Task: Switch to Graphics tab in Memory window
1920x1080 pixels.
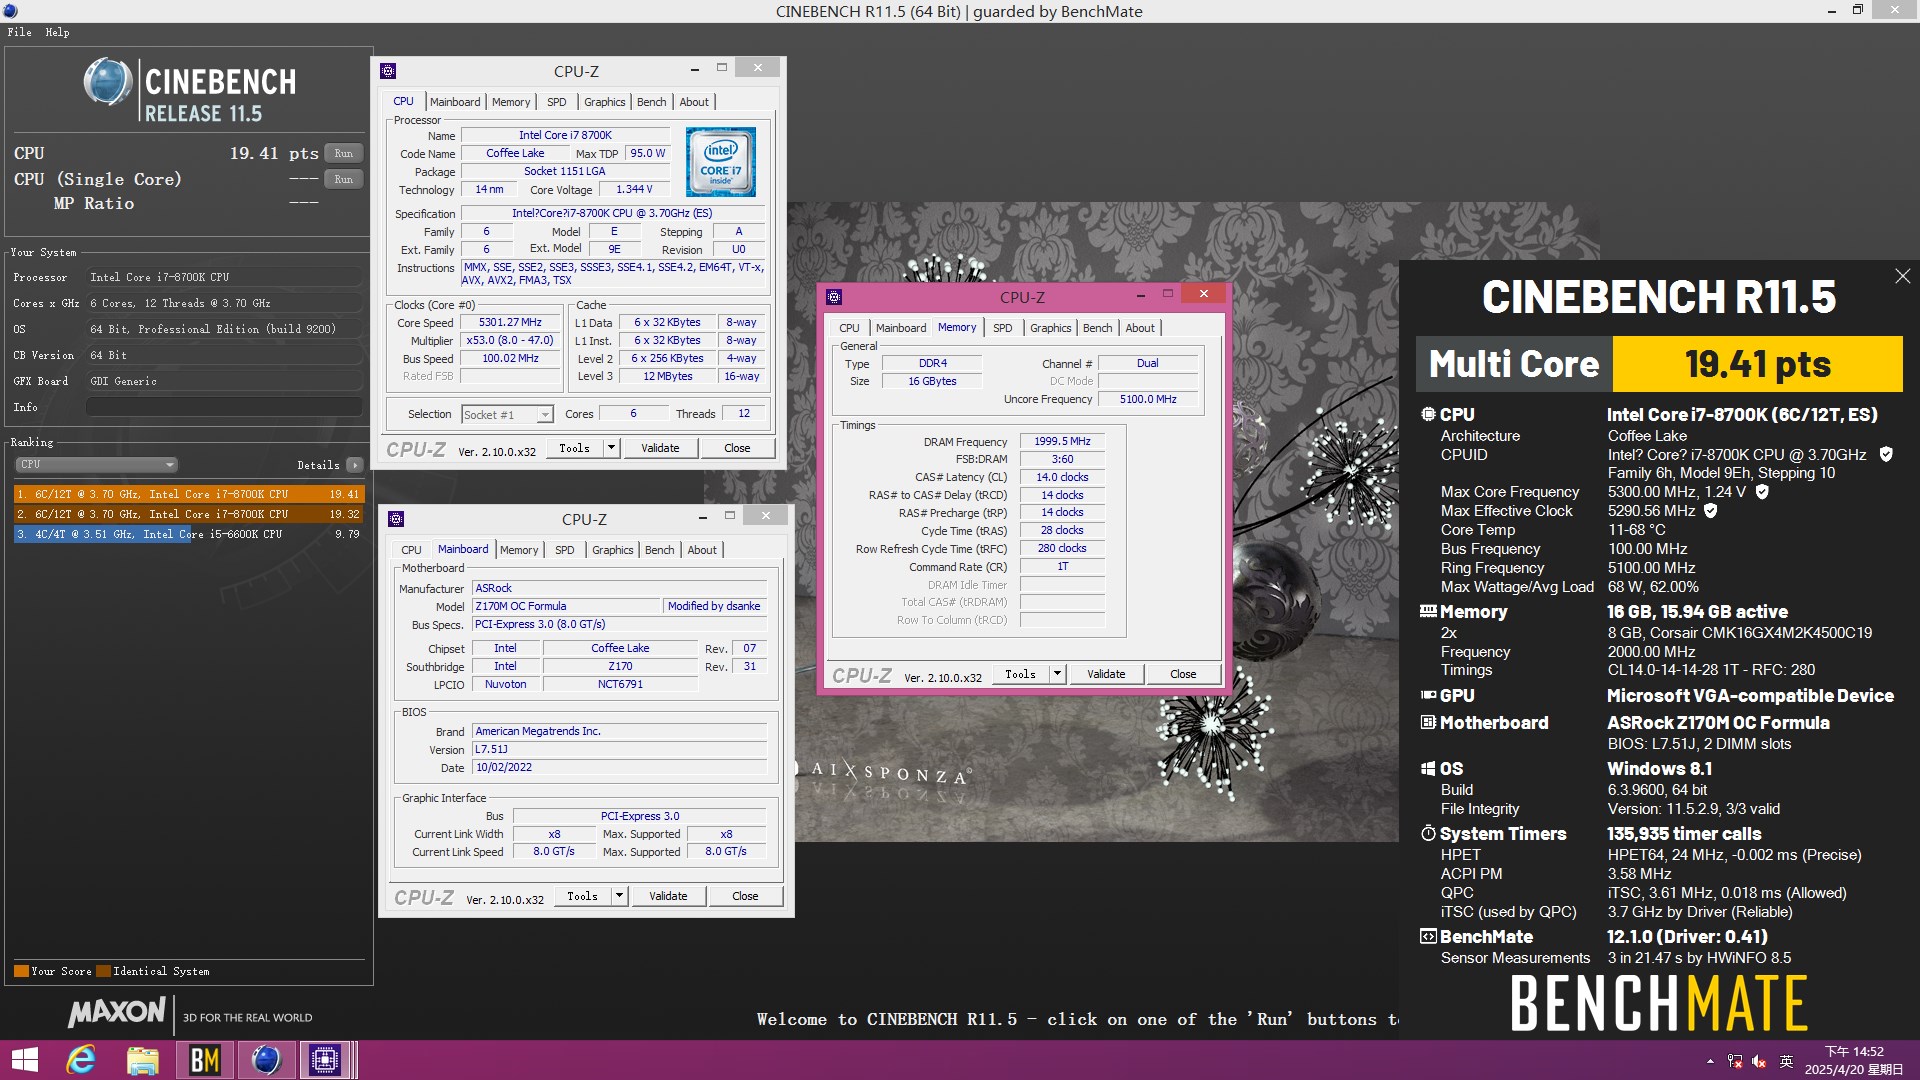Action: 1050,328
